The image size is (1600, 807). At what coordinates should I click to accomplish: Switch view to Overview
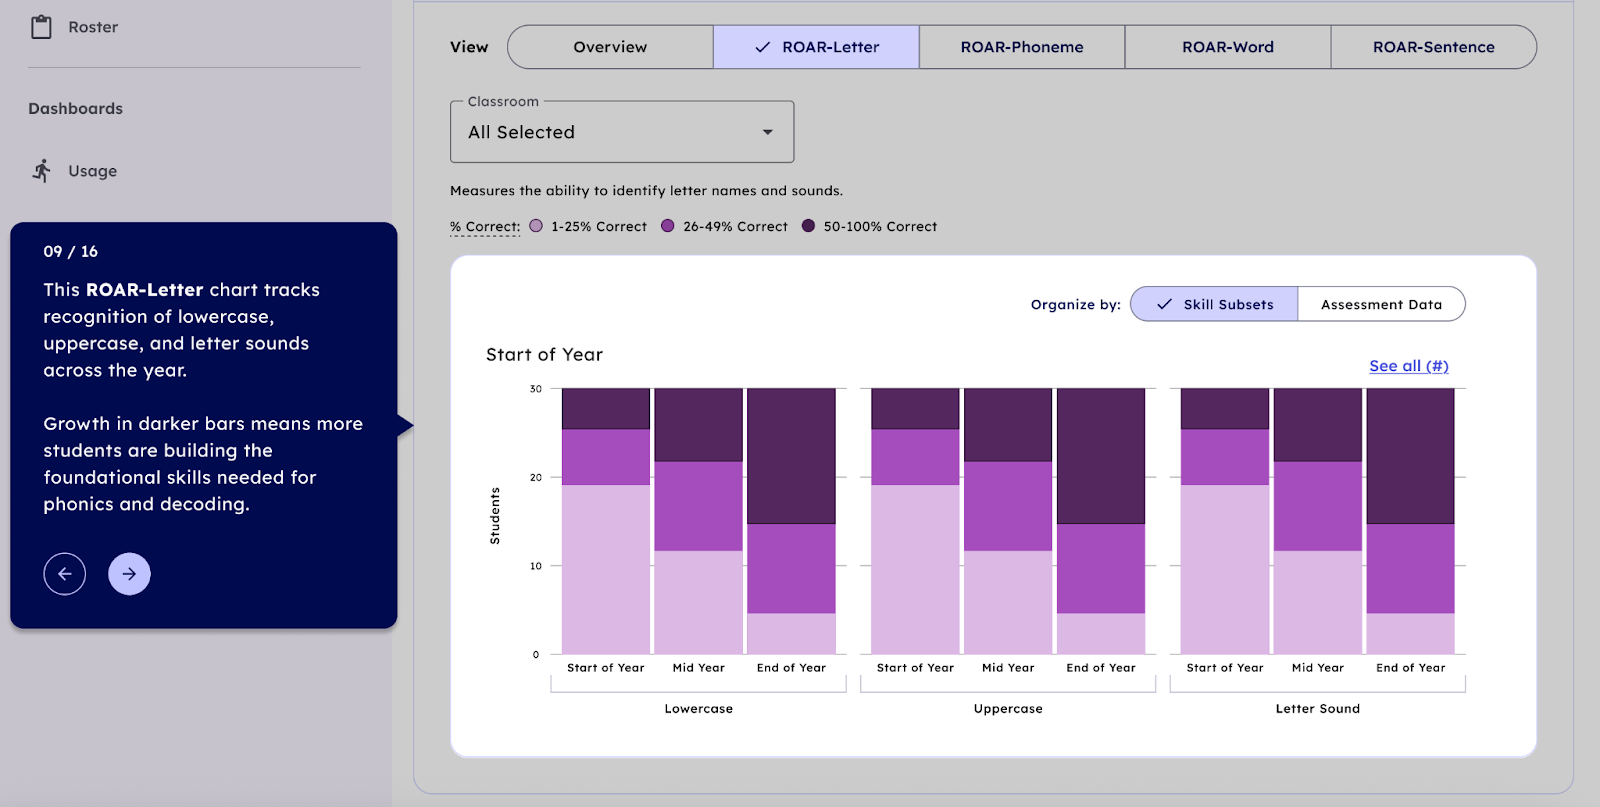(610, 47)
